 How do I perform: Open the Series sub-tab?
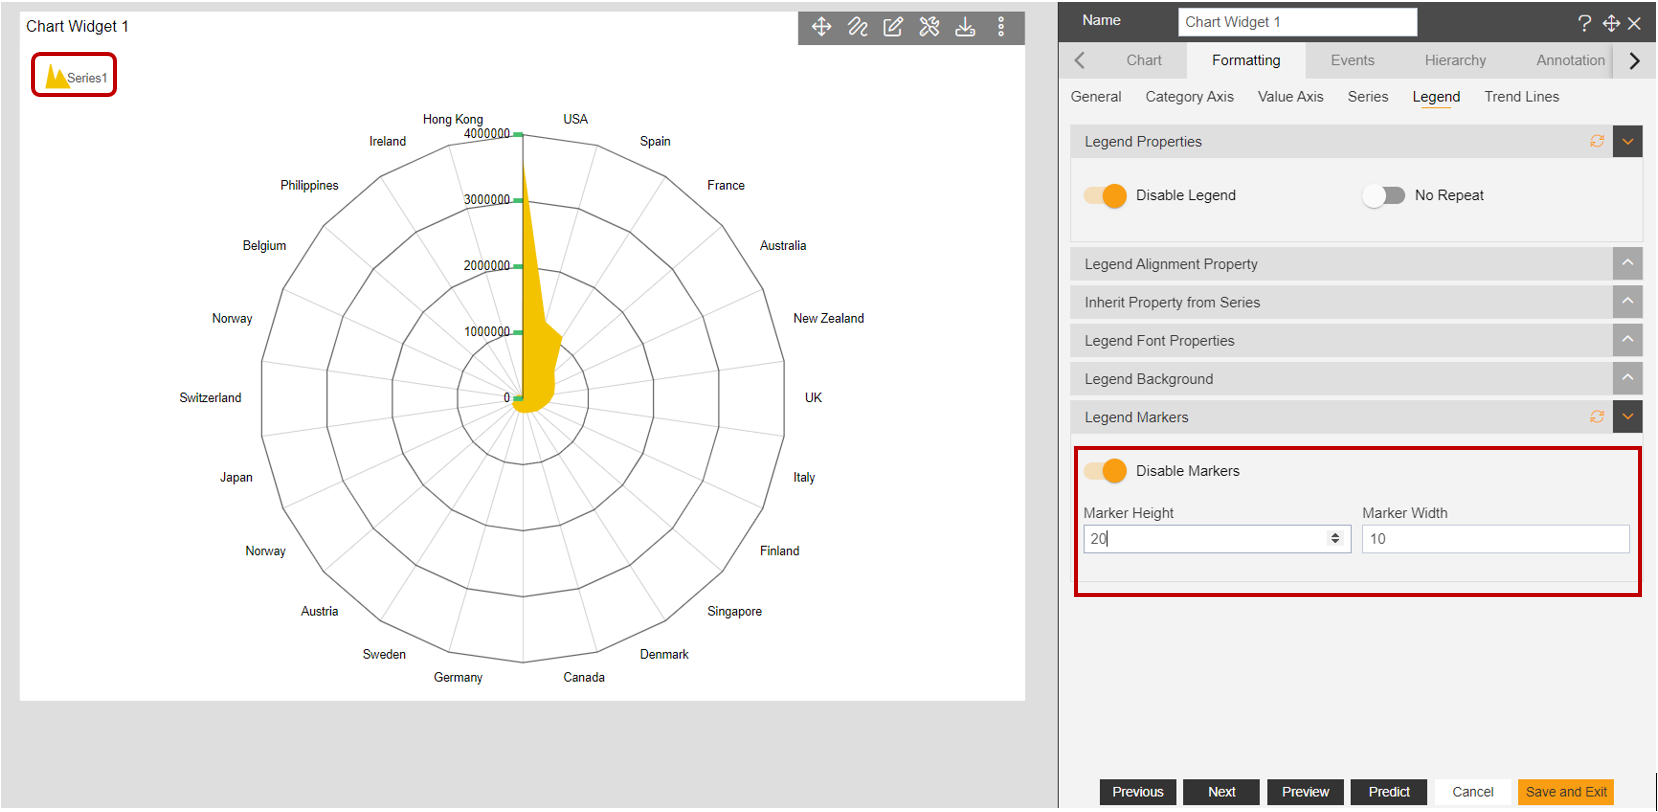pyautogui.click(x=1368, y=97)
